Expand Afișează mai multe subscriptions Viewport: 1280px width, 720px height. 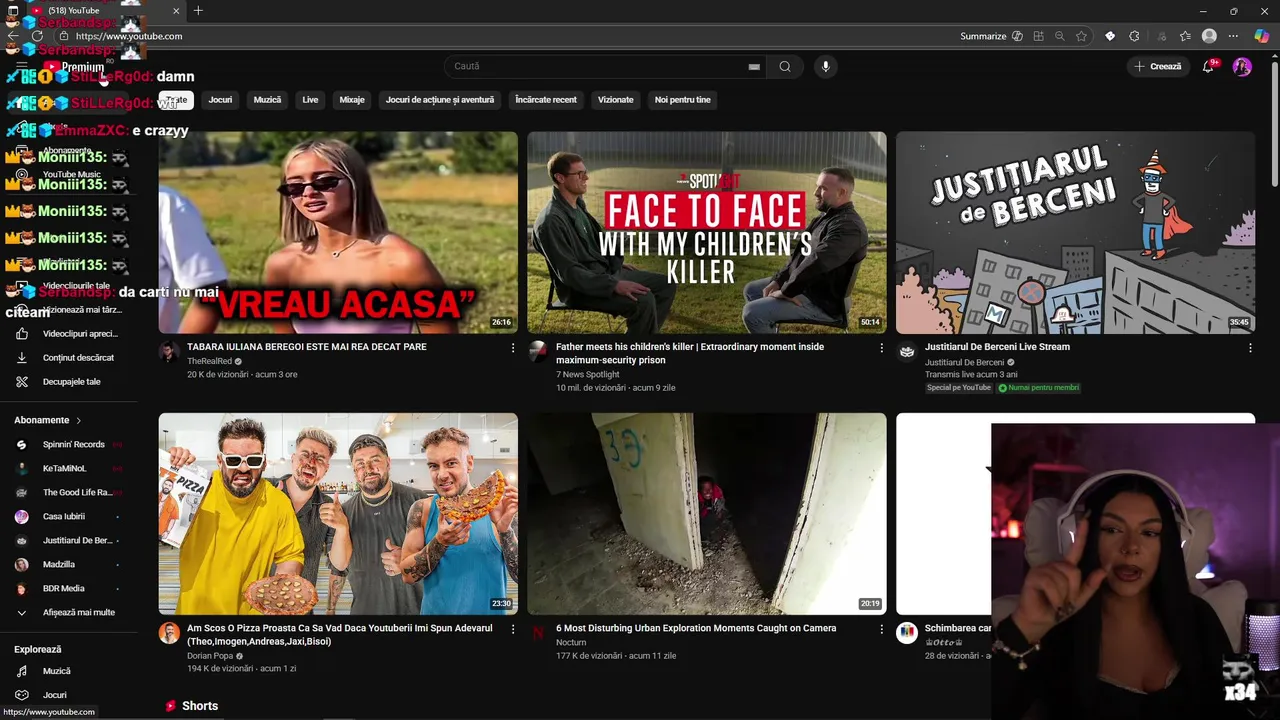(x=69, y=613)
